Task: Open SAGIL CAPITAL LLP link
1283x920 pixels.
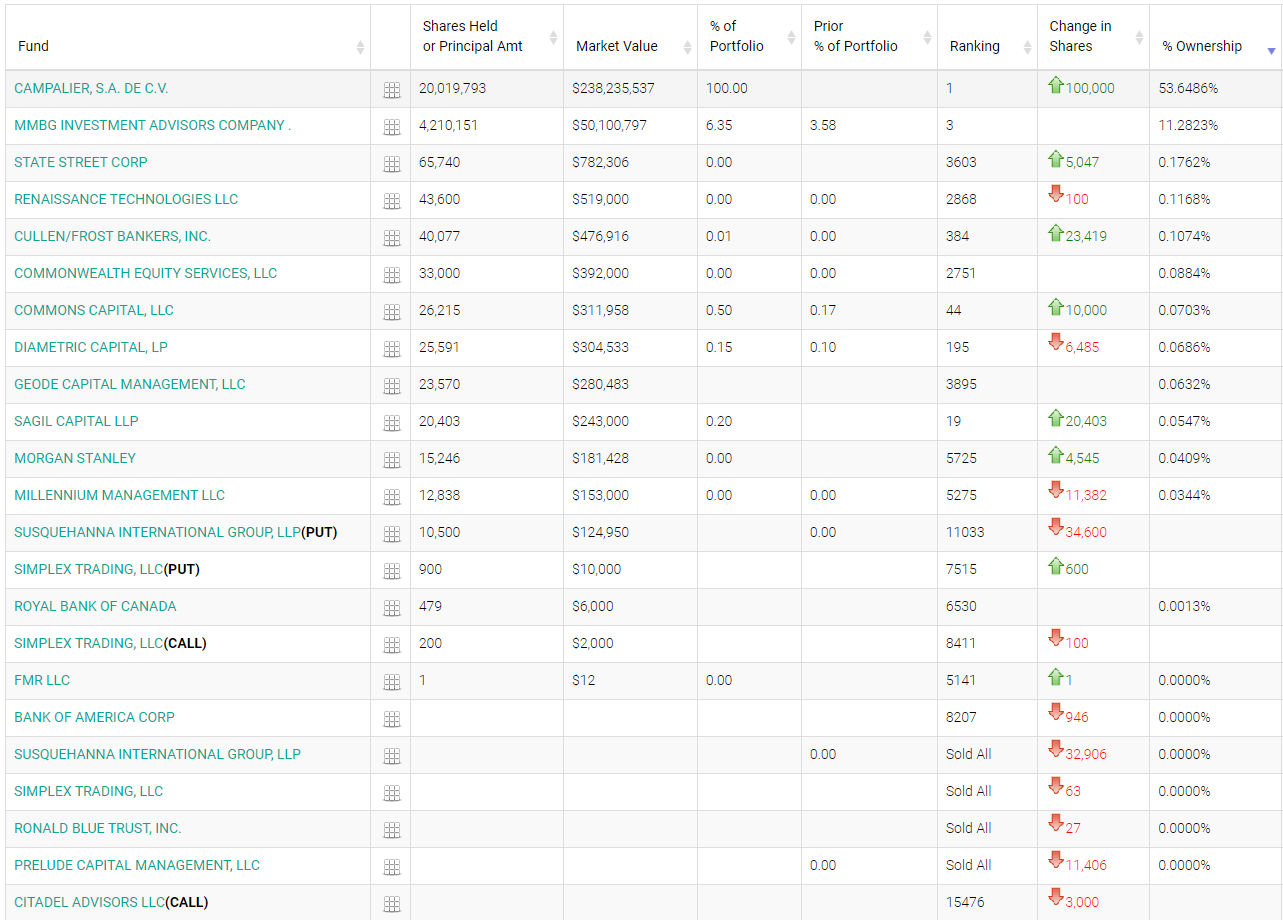Action: (76, 421)
